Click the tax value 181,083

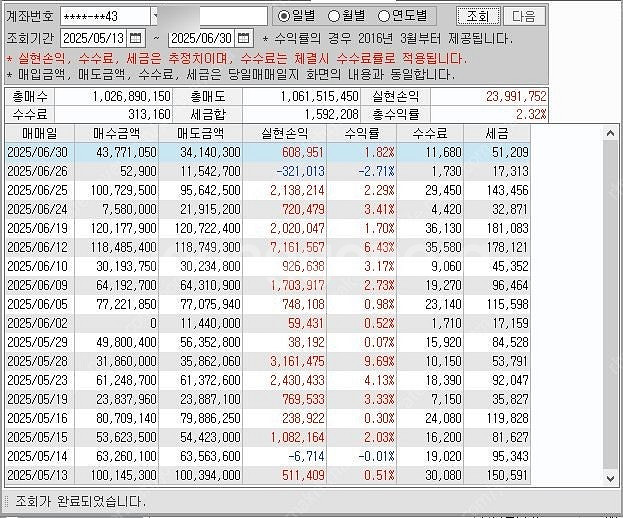(508, 228)
